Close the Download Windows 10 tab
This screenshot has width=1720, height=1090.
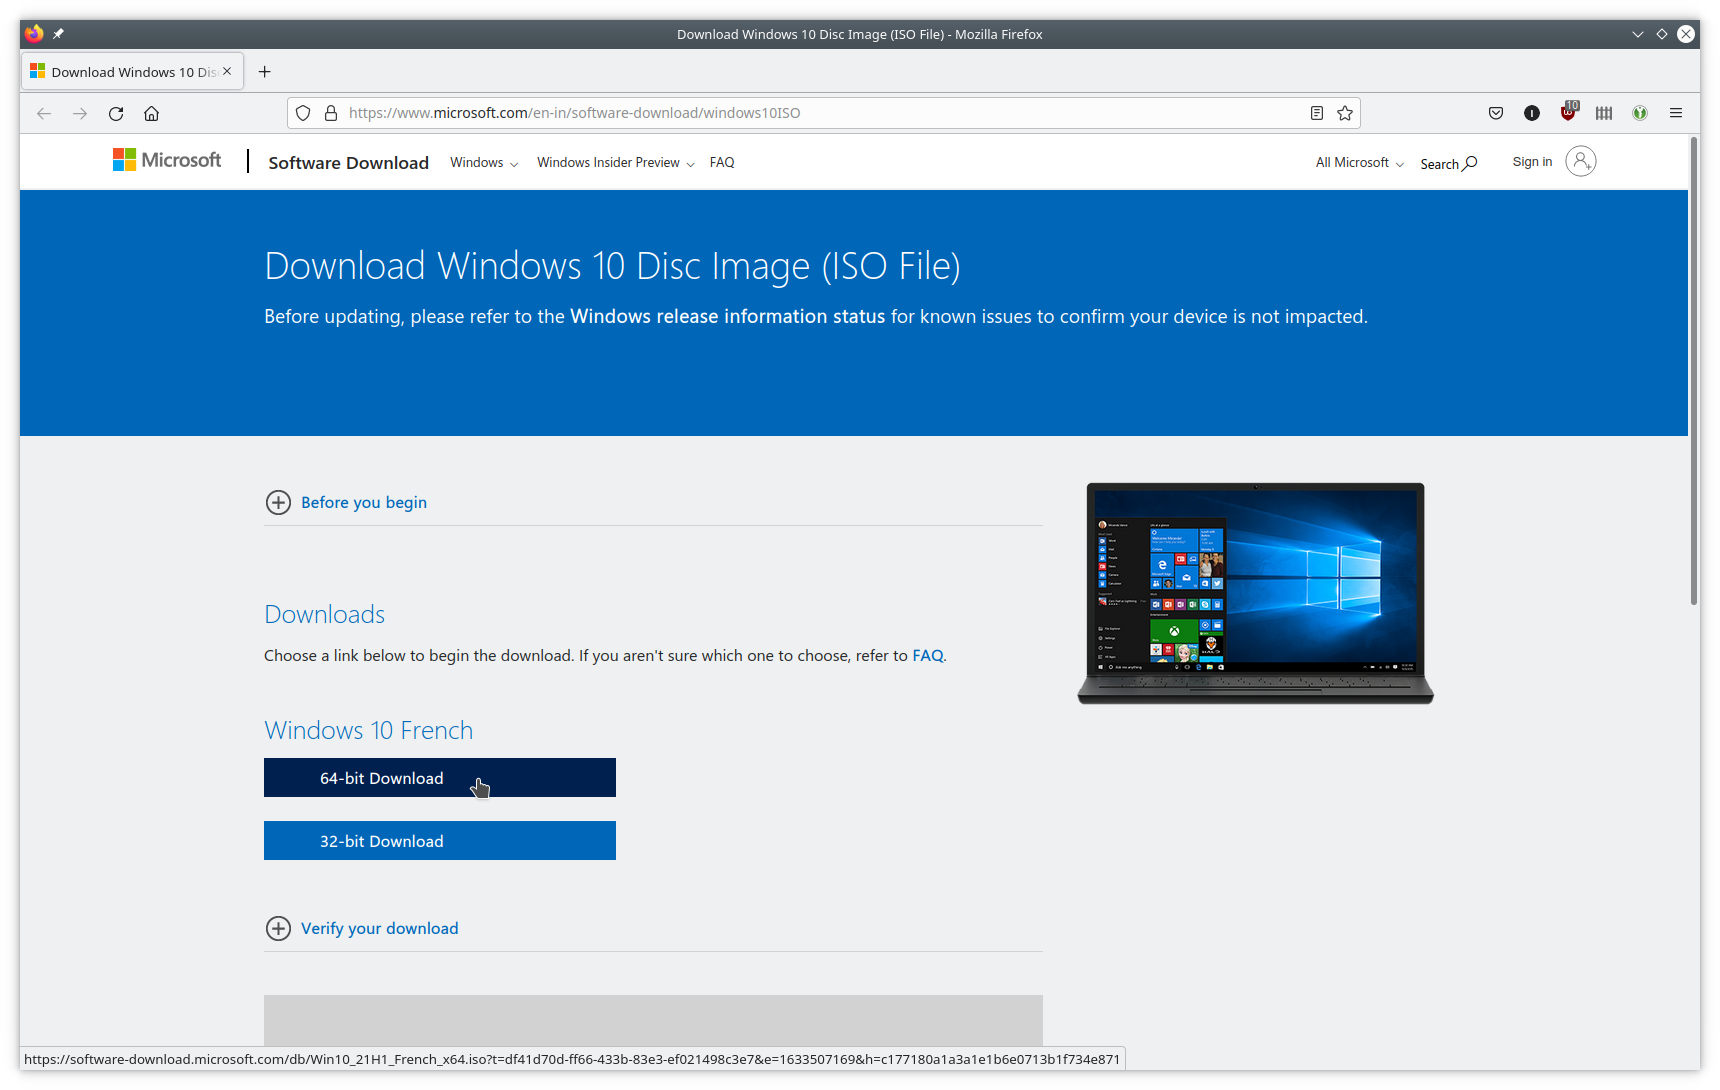[227, 71]
